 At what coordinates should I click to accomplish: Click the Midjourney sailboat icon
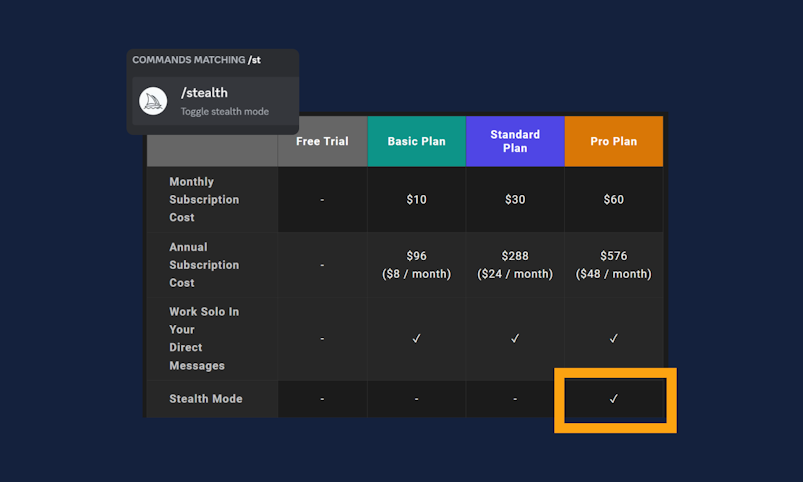click(153, 101)
